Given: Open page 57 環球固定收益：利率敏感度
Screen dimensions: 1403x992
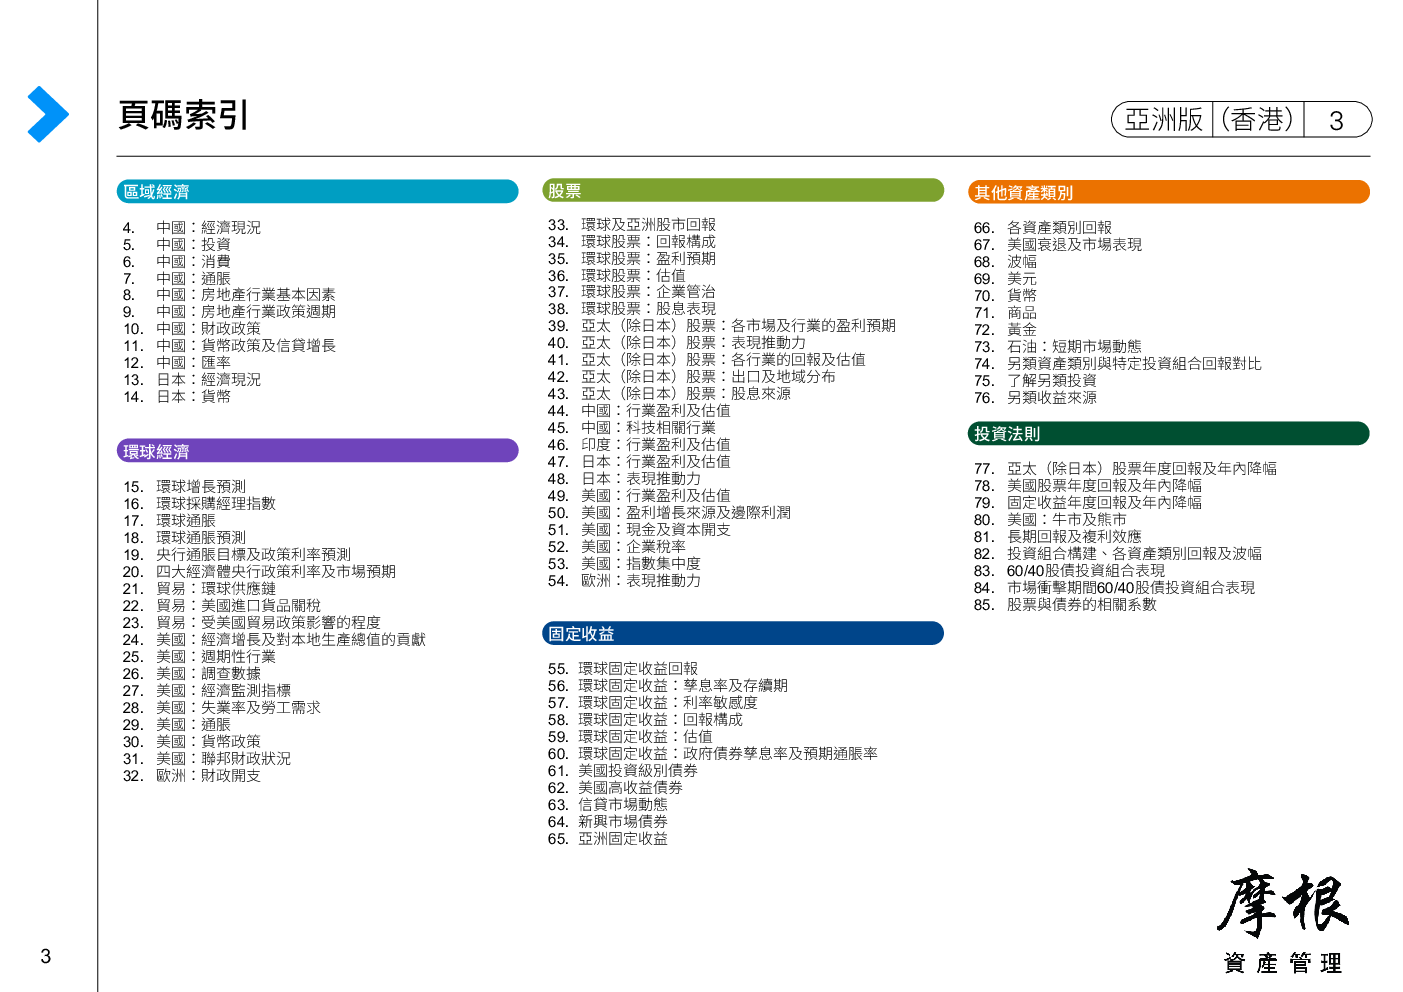Looking at the screenshot, I should click(653, 703).
